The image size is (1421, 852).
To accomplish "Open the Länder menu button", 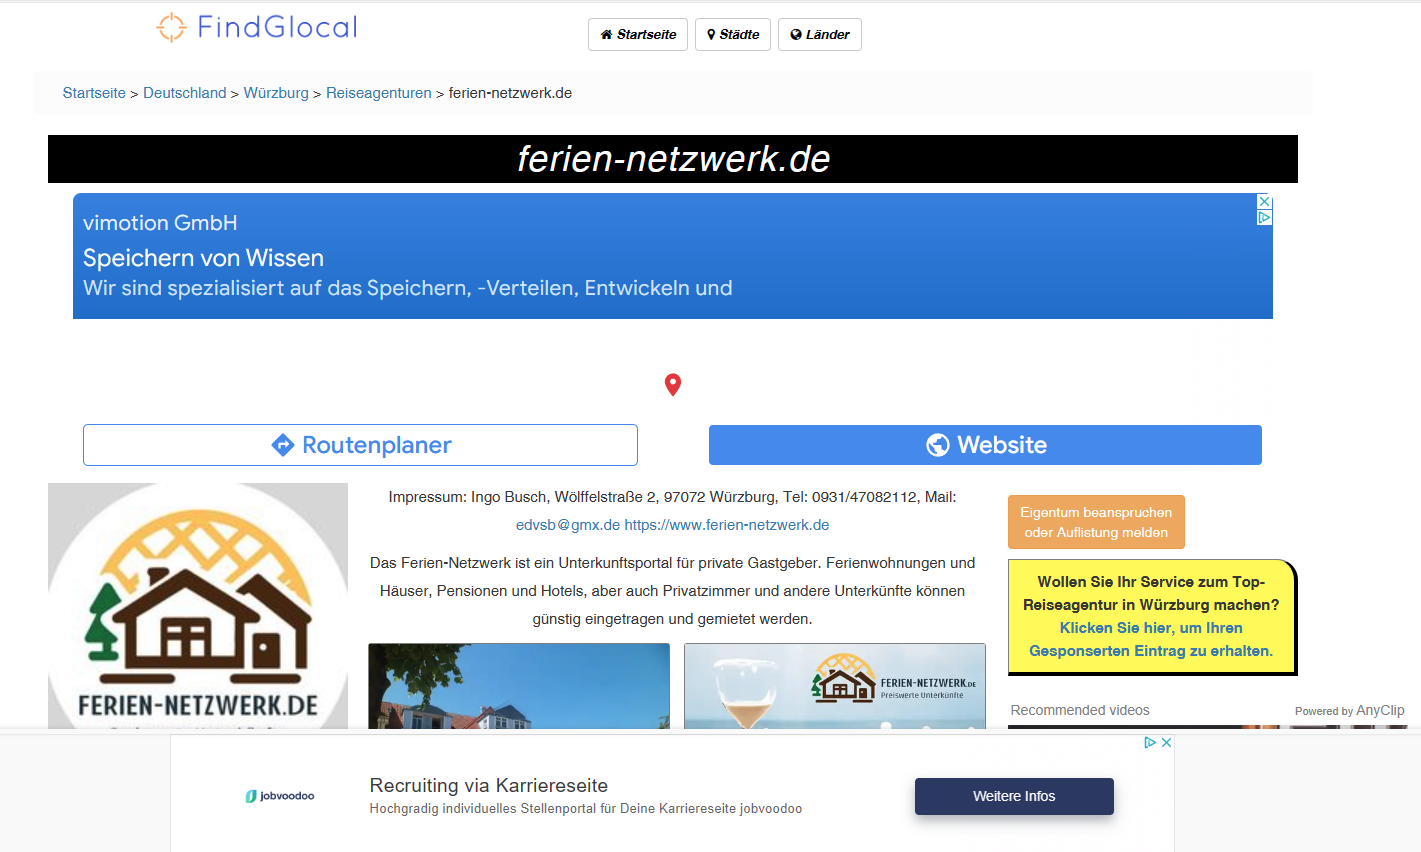I will tap(819, 34).
